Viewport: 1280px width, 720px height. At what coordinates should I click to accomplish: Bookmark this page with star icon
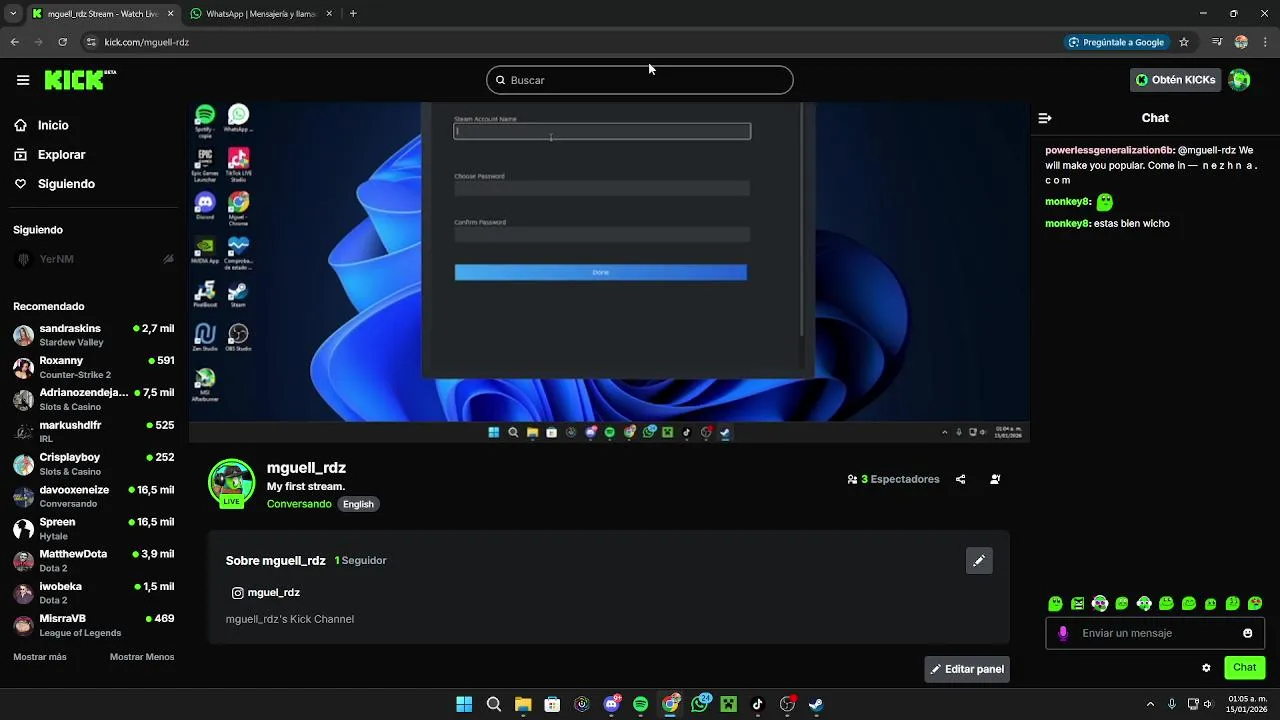click(1184, 42)
